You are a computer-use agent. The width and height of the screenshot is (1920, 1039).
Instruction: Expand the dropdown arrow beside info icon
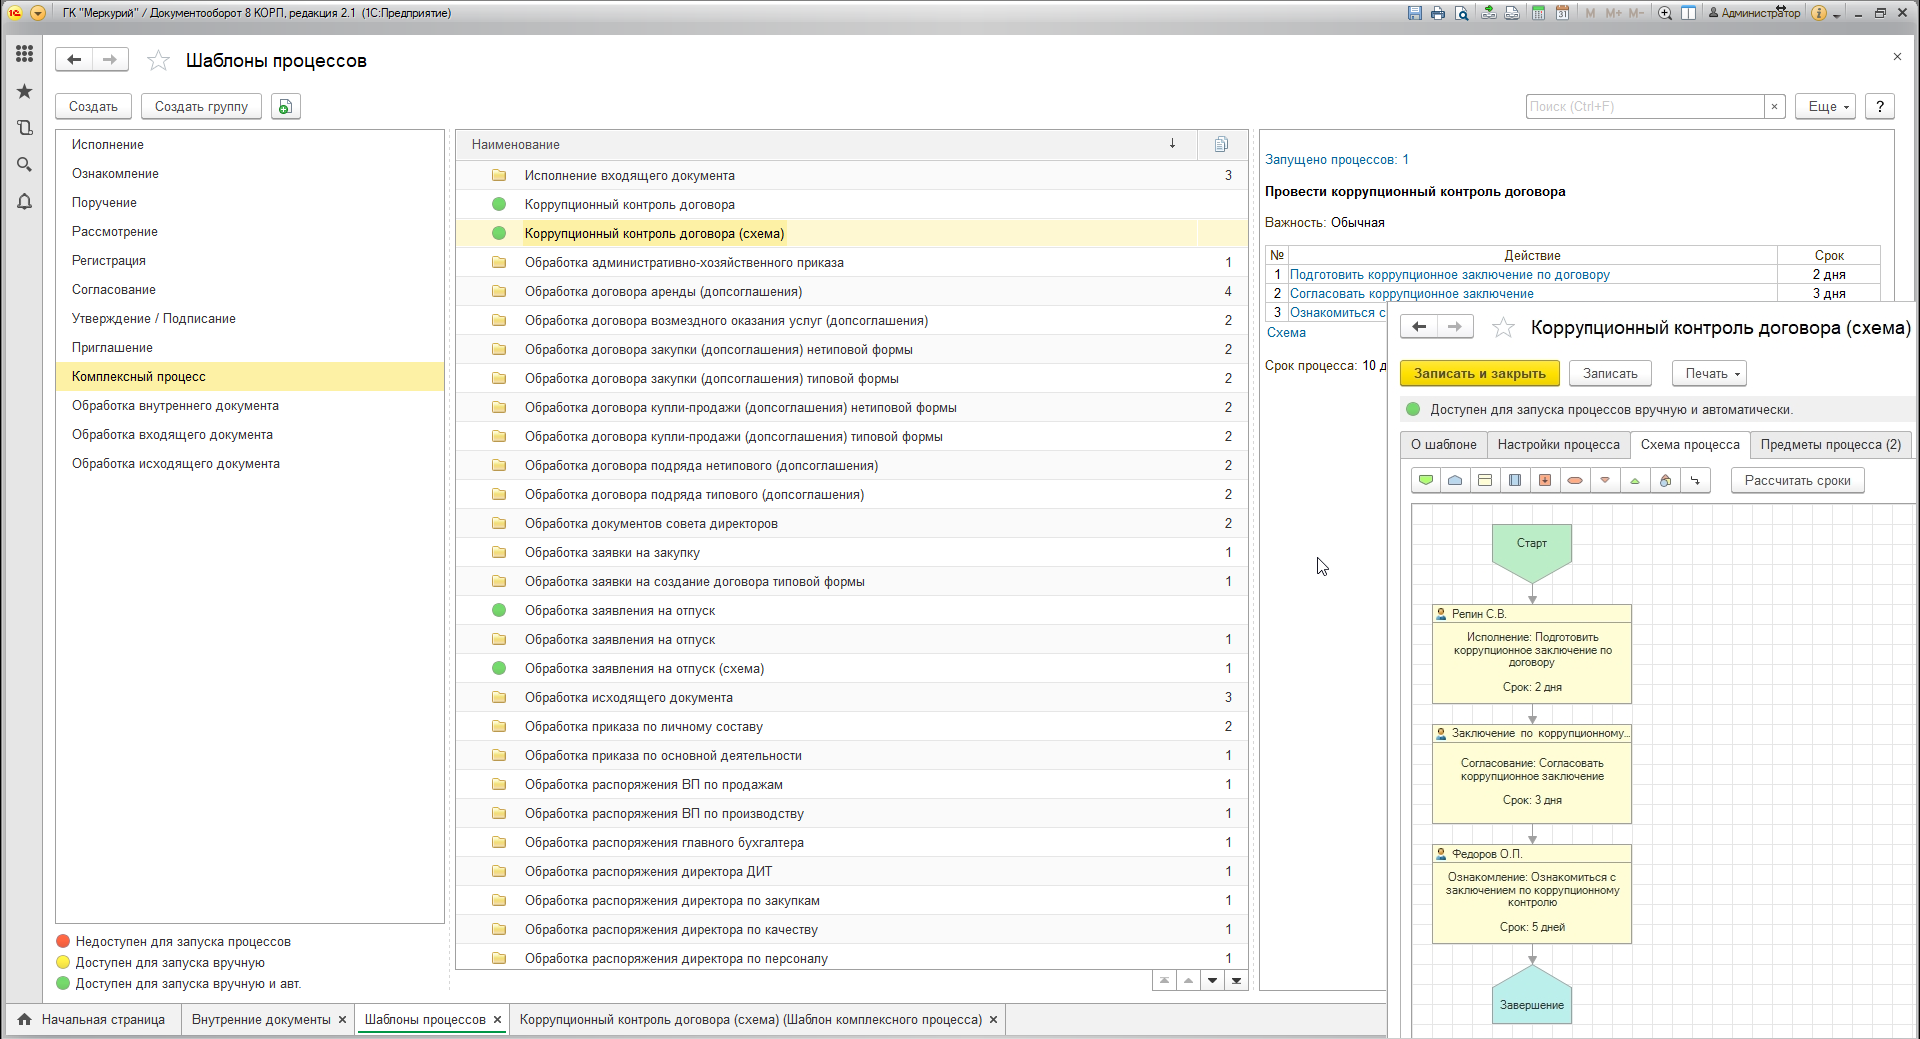coord(1837,15)
